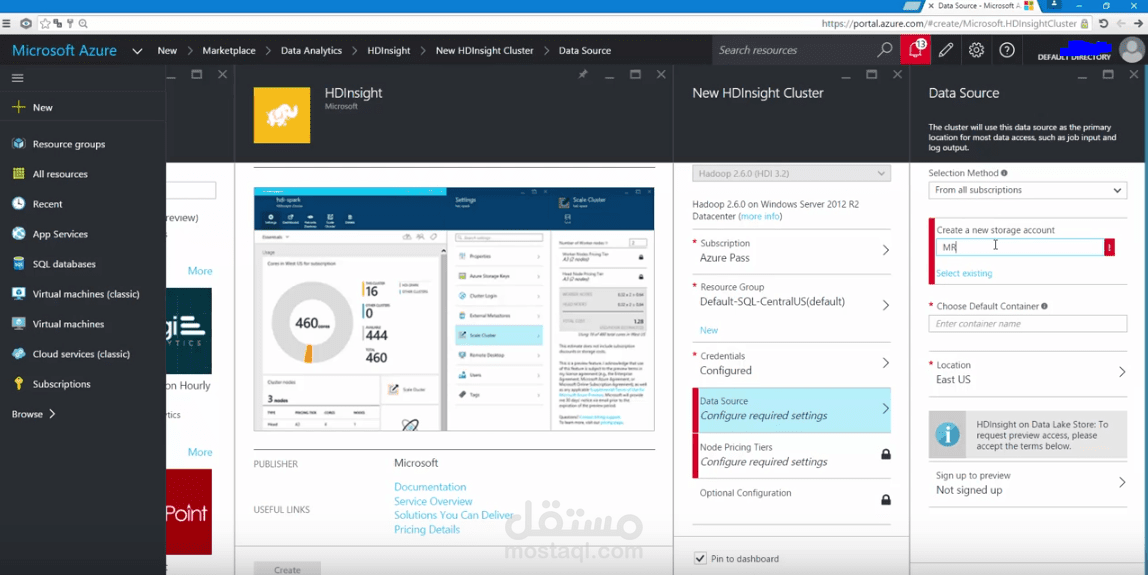Image resolution: width=1148 pixels, height=575 pixels.
Task: Open the Data Source settings row
Action: tap(791, 409)
